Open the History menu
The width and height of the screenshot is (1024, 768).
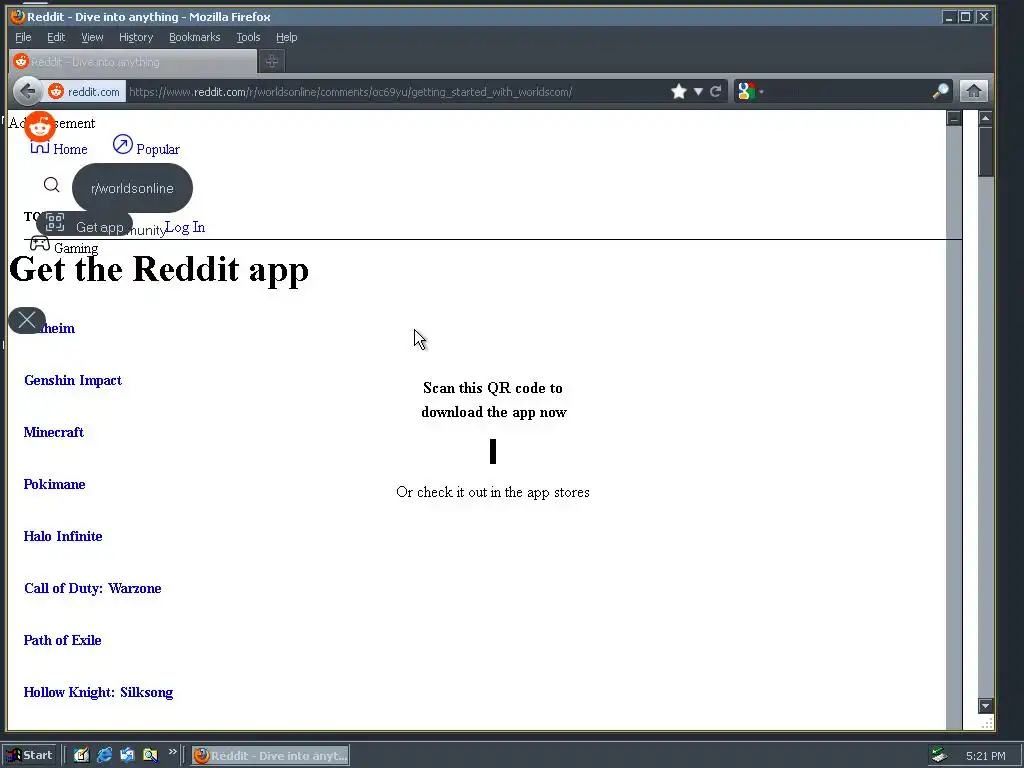136,37
